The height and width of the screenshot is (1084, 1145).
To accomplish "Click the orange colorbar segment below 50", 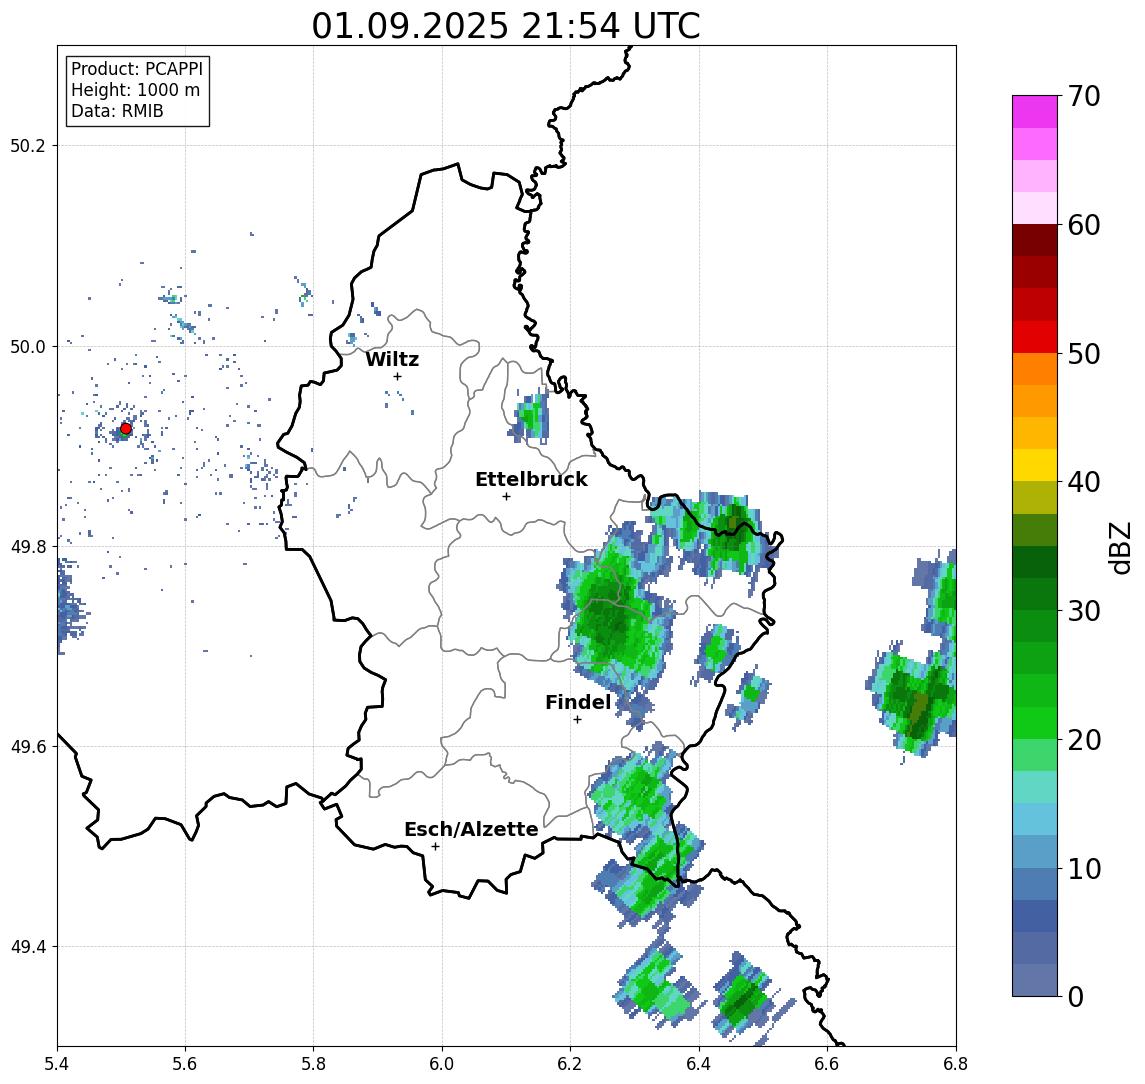I will pyautogui.click(x=1035, y=369).
